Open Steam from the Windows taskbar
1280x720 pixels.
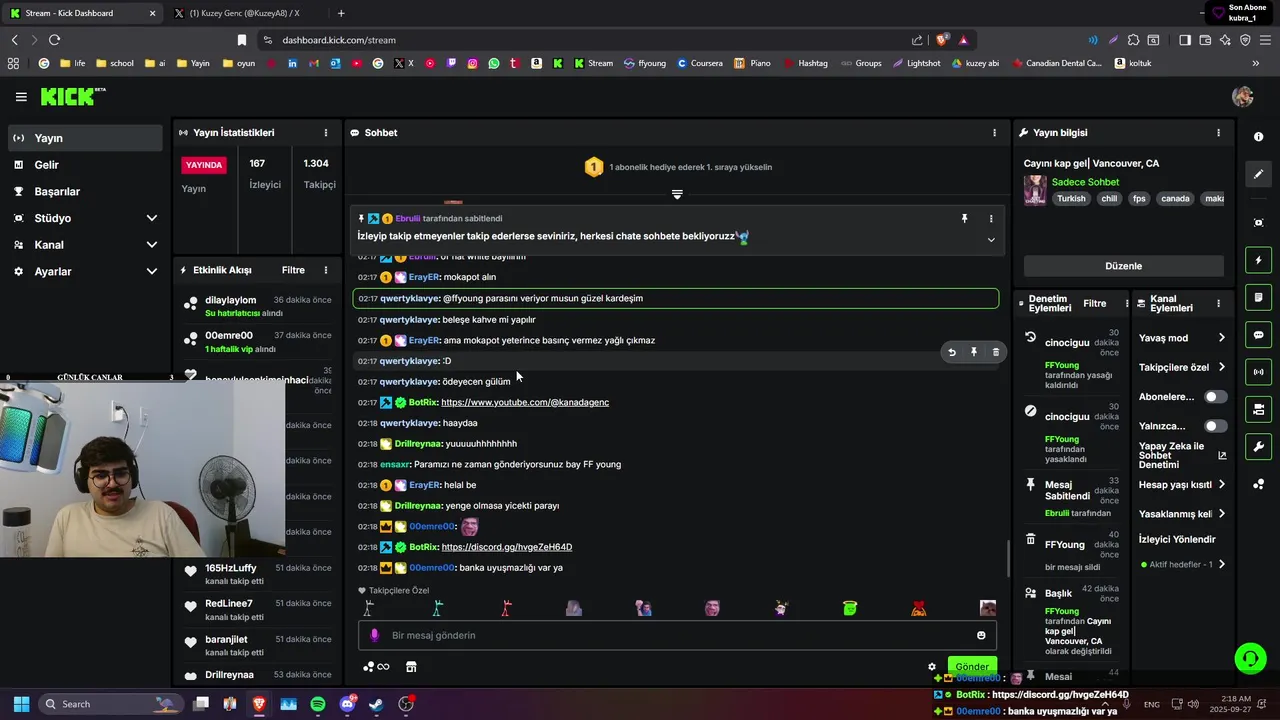point(376,704)
